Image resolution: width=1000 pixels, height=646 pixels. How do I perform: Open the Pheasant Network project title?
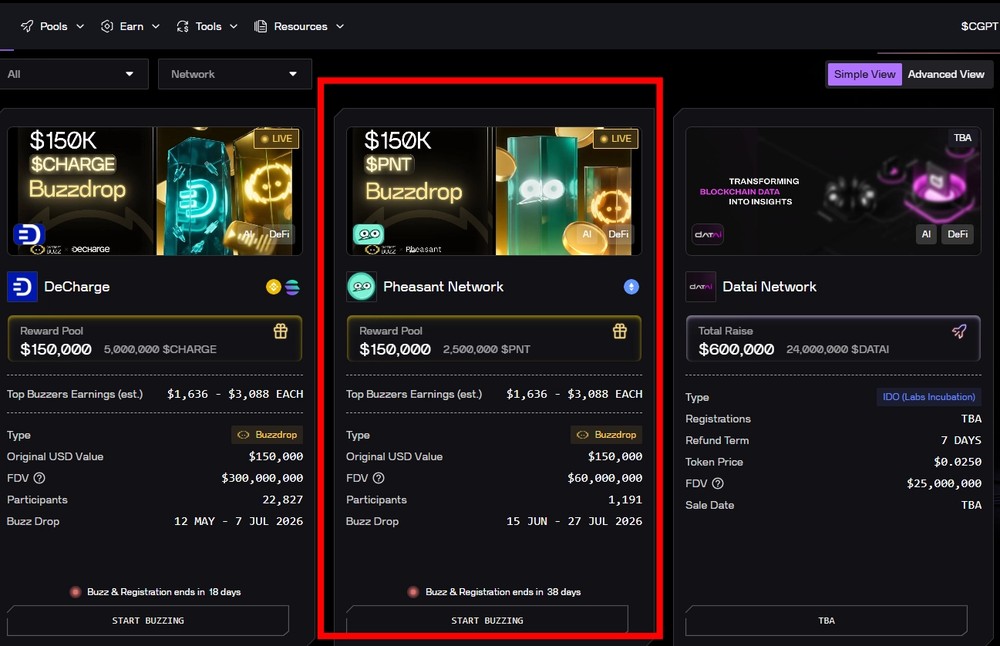(x=443, y=287)
